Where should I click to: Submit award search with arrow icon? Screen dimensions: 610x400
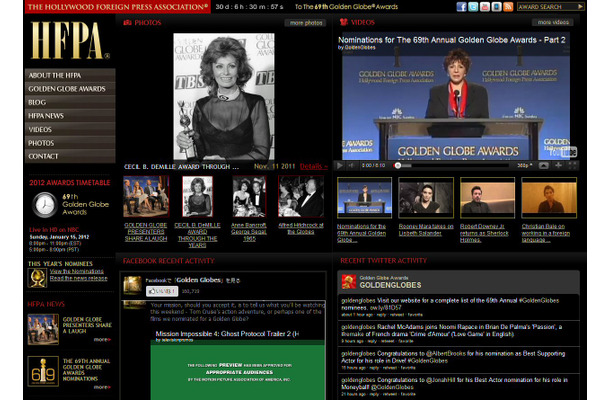click(x=580, y=7)
